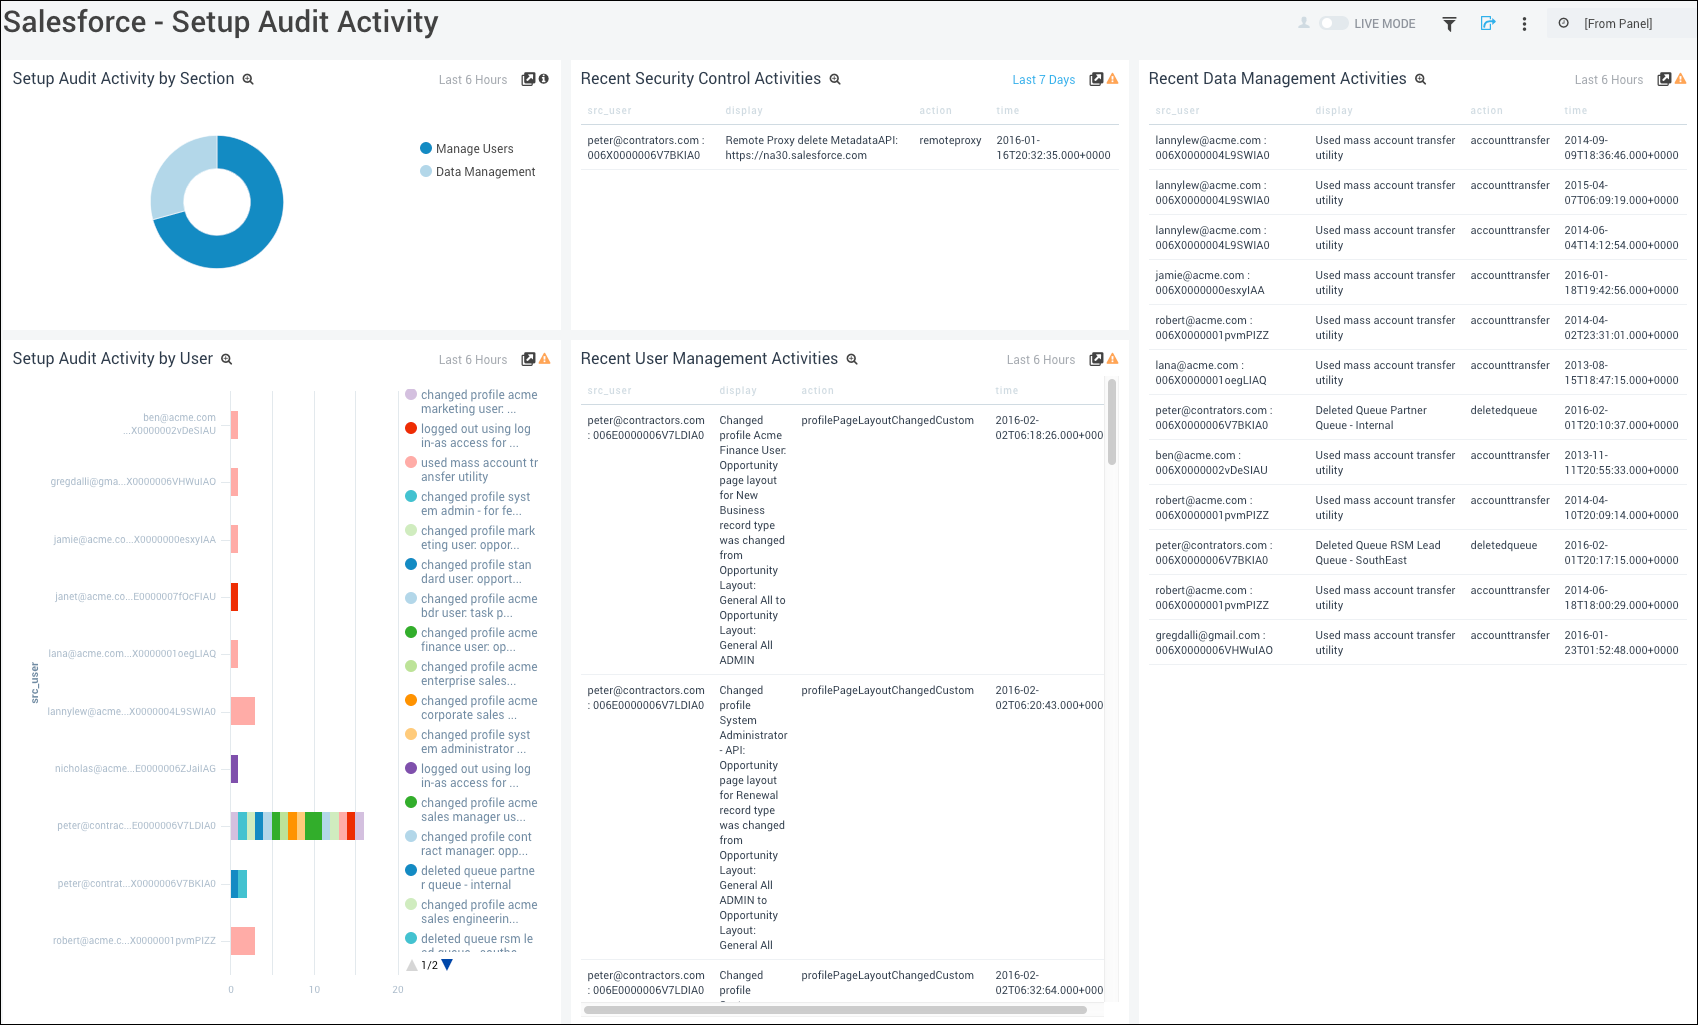
Task: Open the info icon on the Section panel
Action: (x=545, y=78)
